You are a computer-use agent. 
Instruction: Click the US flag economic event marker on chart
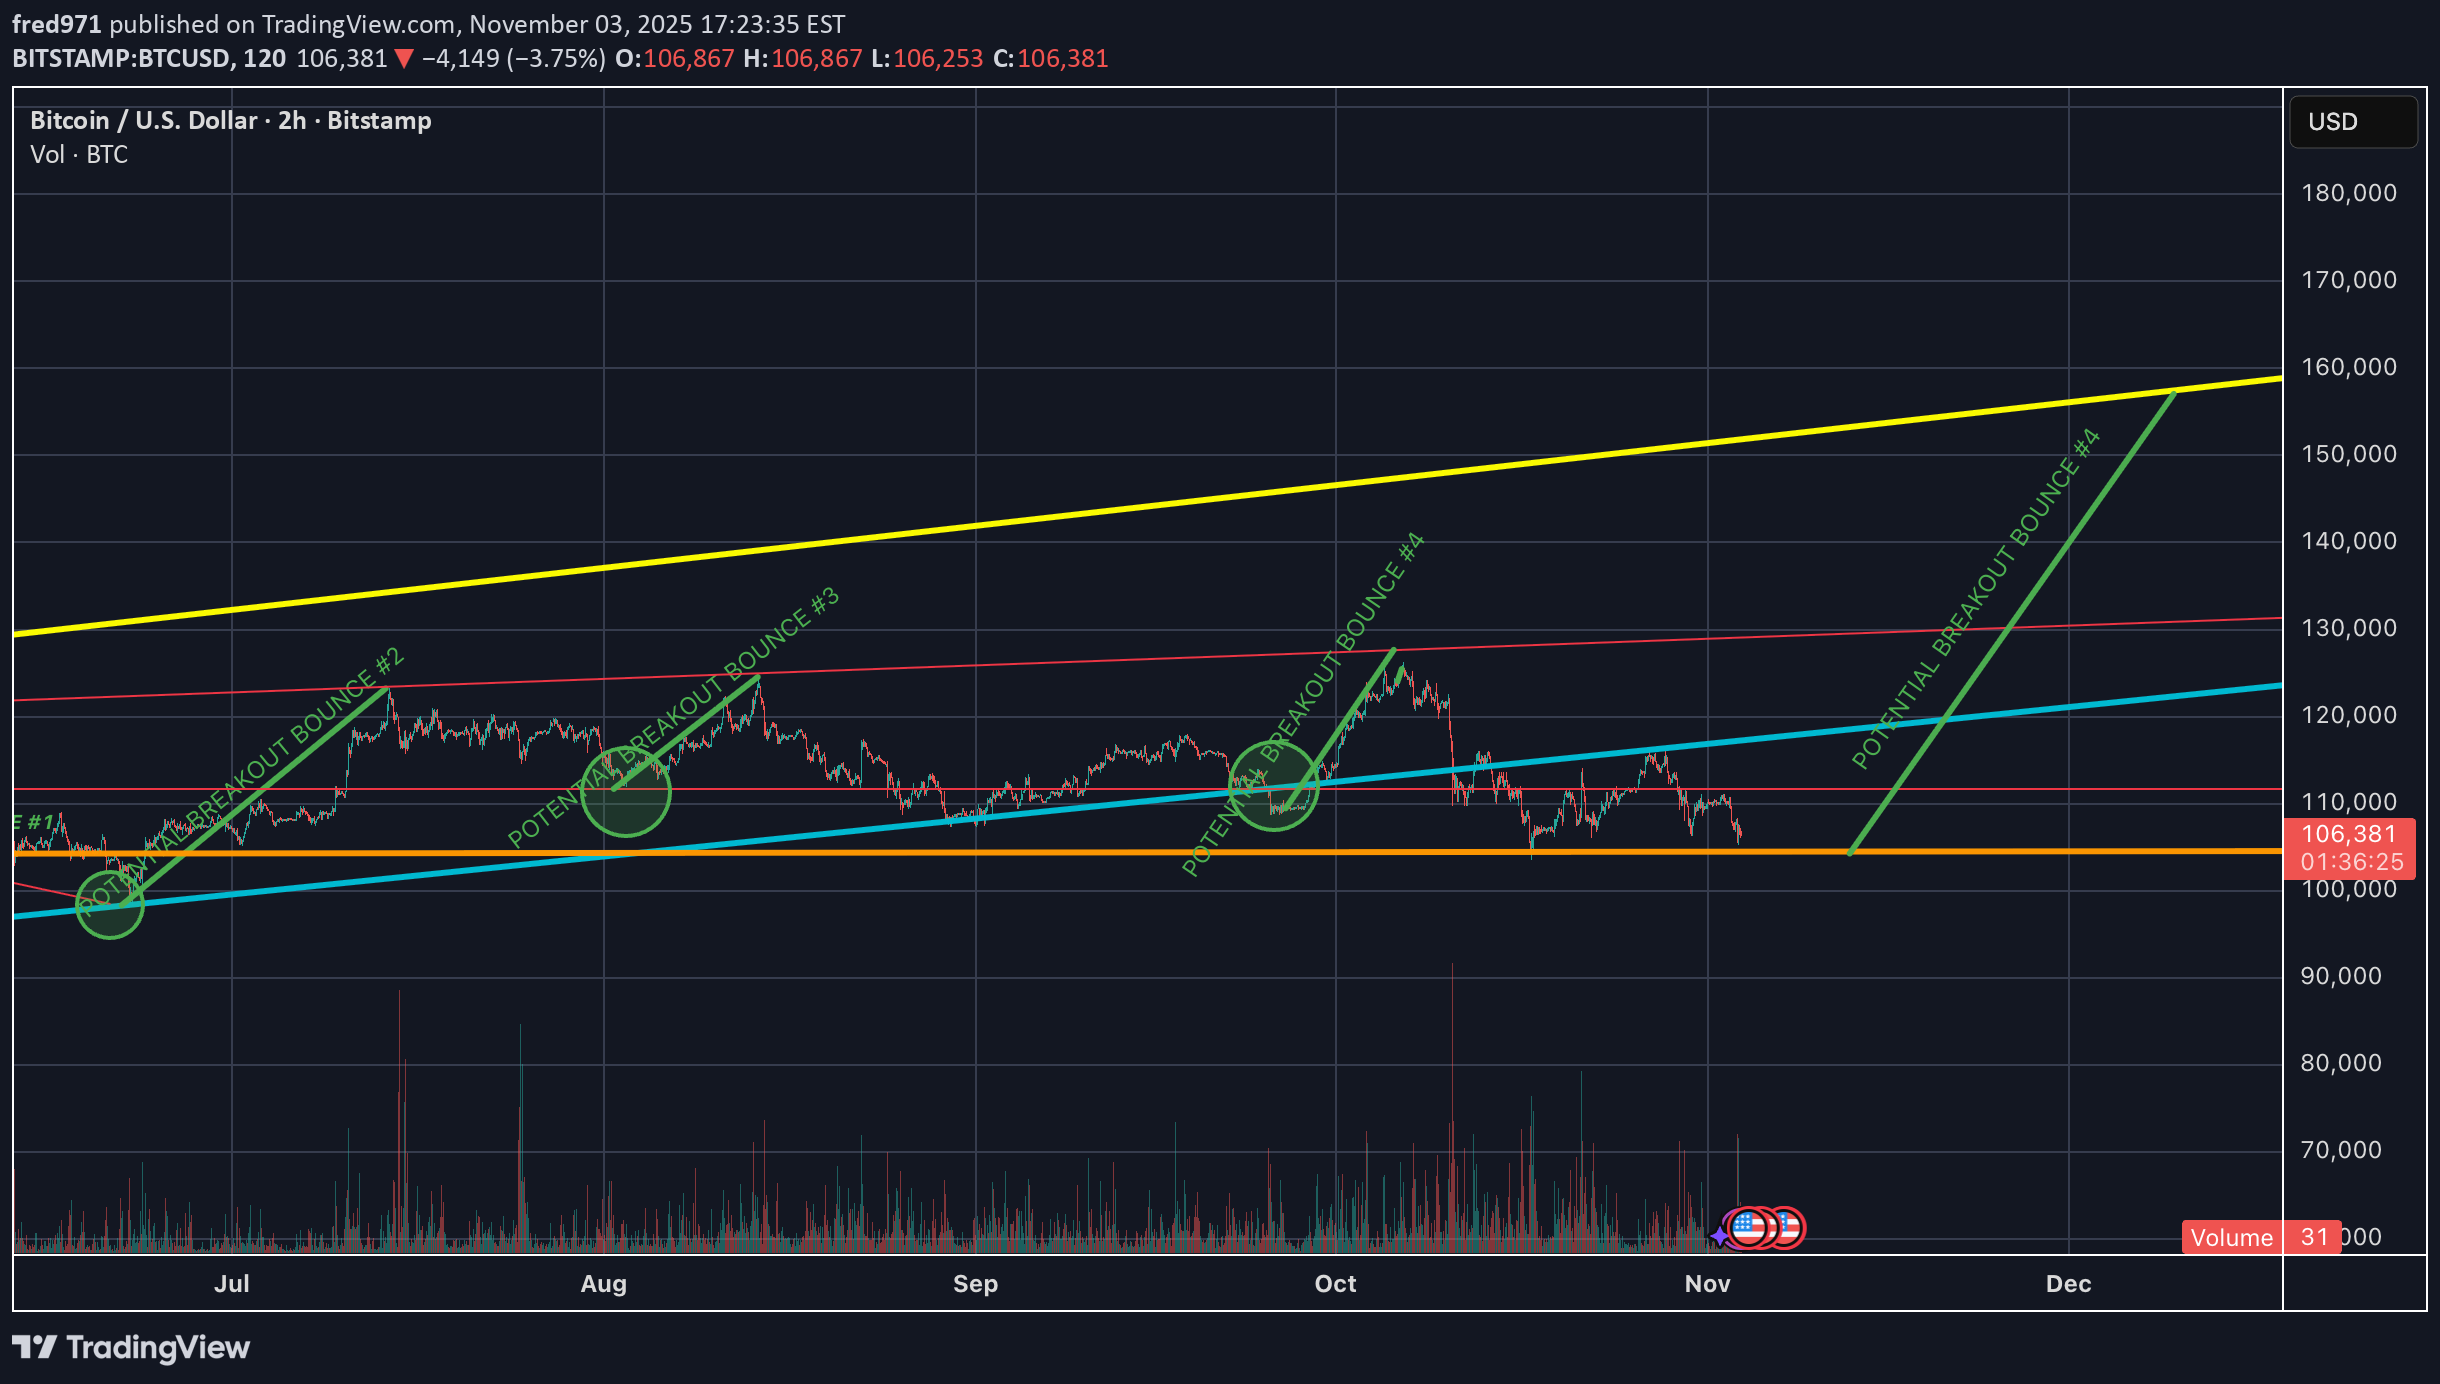pos(1748,1228)
